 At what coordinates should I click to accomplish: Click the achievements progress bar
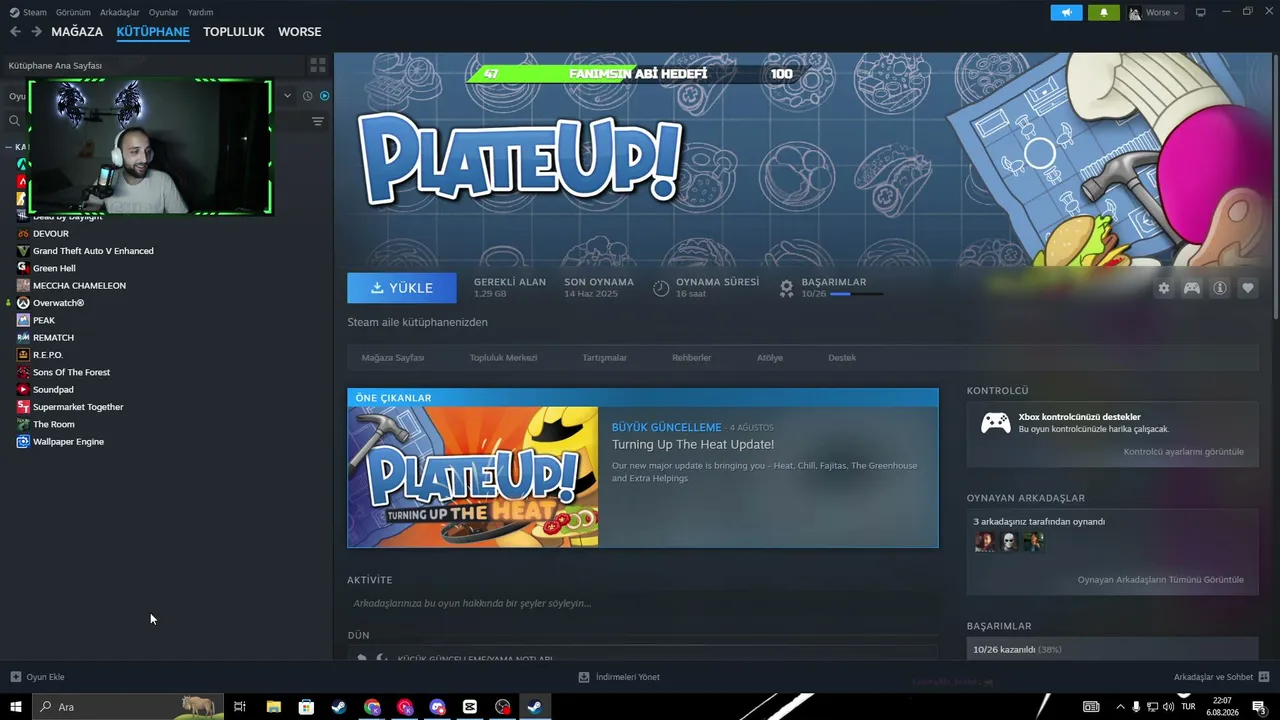[856, 294]
